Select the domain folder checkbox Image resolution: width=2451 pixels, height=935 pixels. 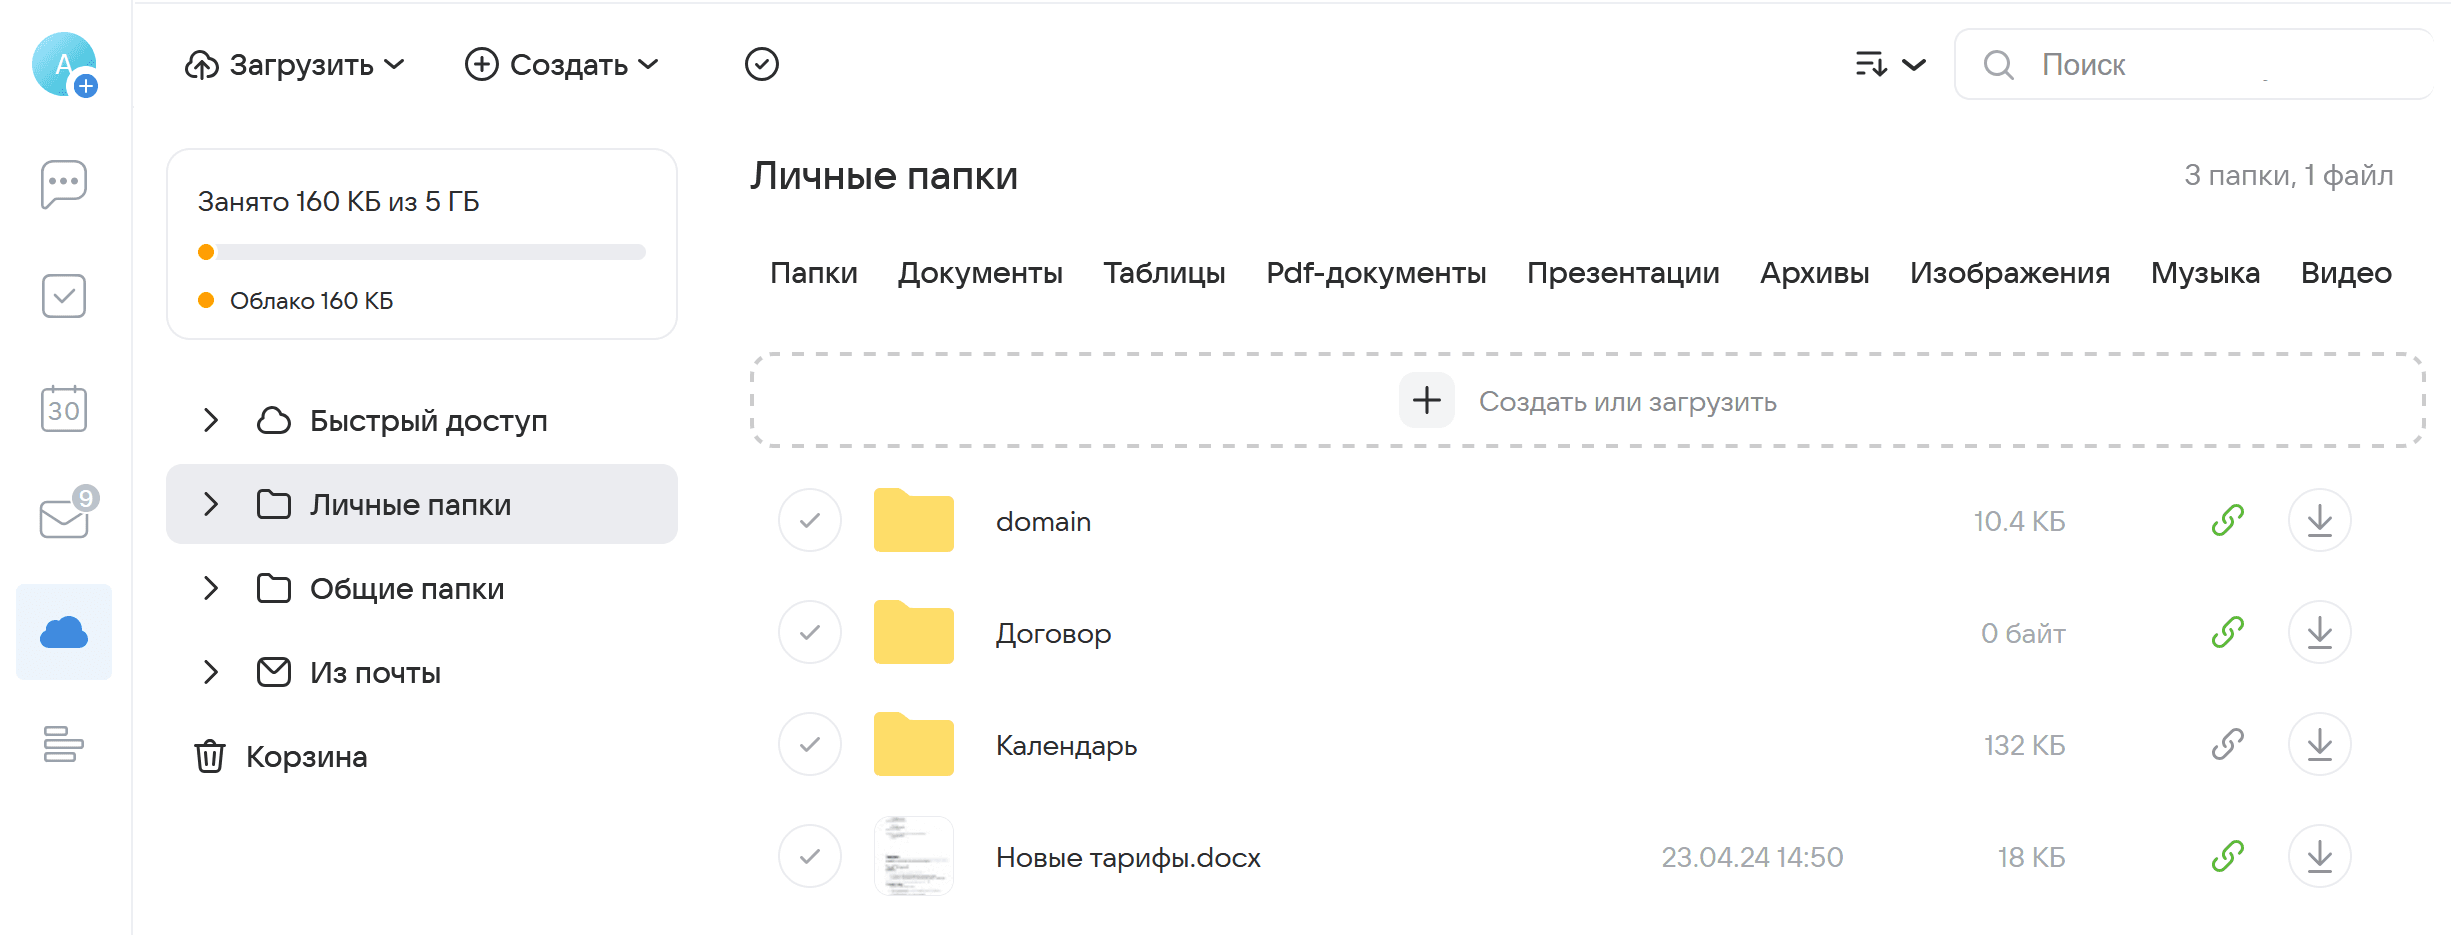tap(810, 520)
